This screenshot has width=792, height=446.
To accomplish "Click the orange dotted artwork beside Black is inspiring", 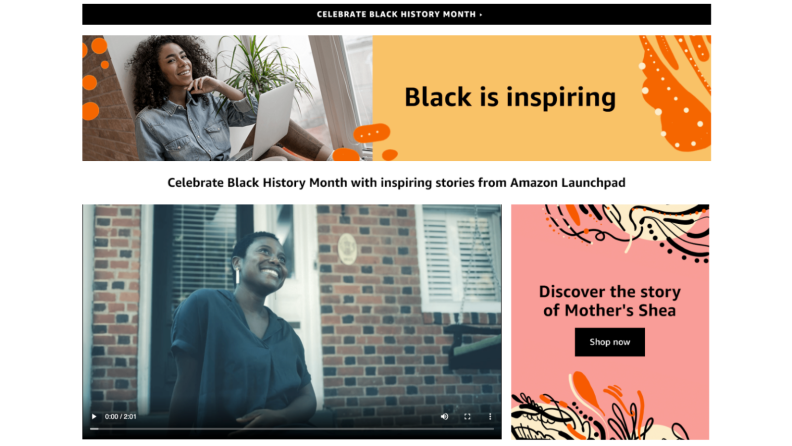I will (x=675, y=93).
